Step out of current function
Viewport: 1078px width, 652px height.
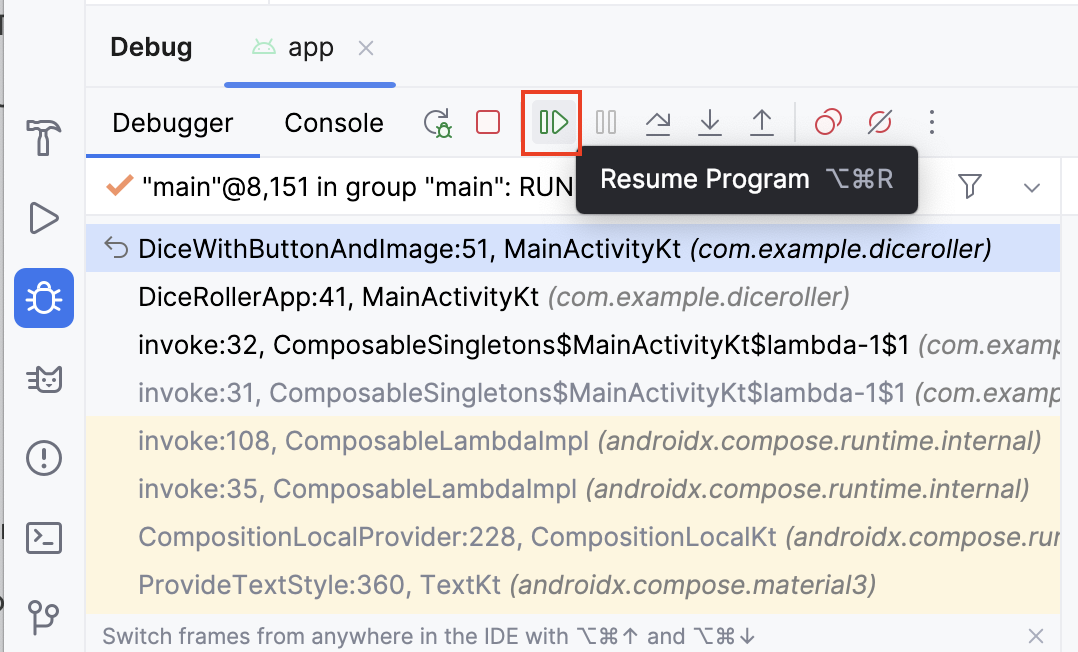[x=762, y=123]
